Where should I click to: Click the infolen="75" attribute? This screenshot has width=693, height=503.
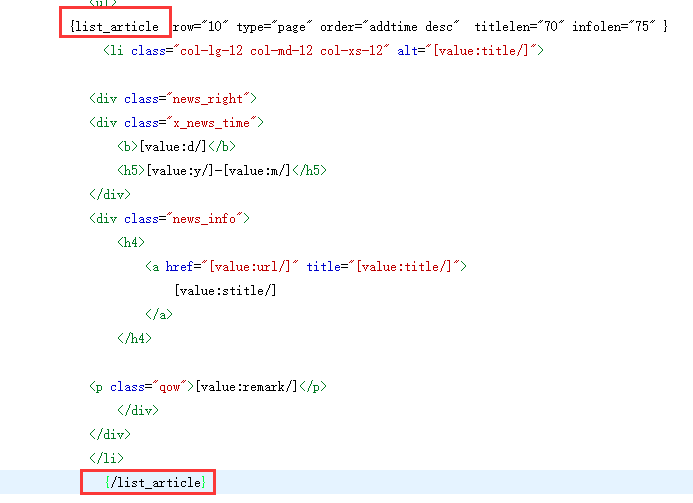(614, 26)
